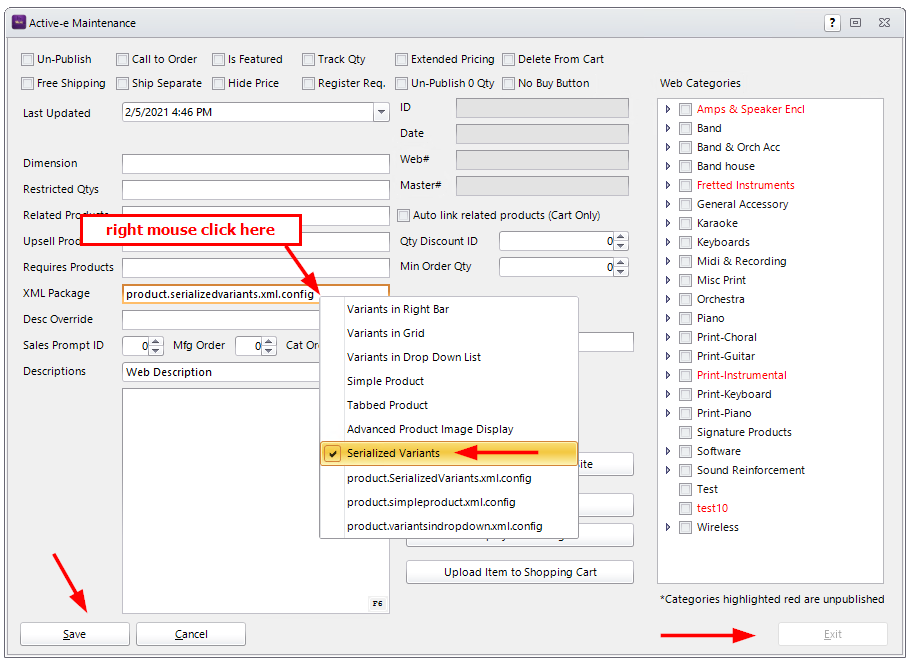Viewport: 912px width, 667px height.
Task: Toggle Auto link related products checkbox
Action: (403, 215)
